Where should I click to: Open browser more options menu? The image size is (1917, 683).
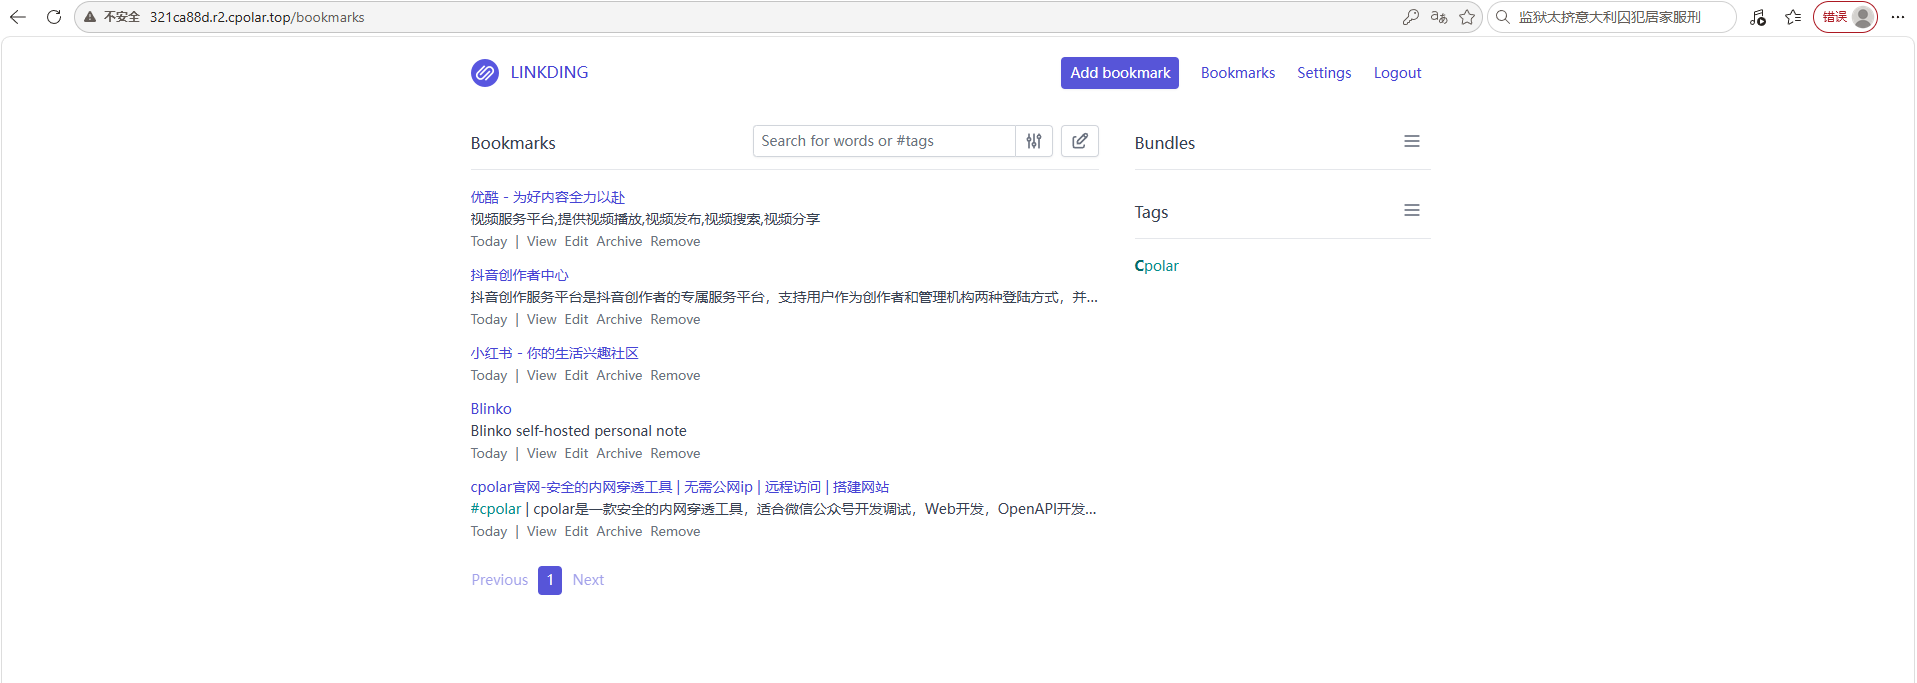point(1898,17)
